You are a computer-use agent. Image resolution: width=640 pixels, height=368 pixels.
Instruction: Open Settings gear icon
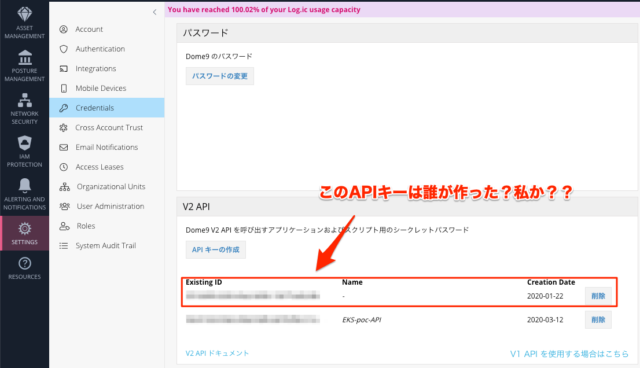(24, 228)
